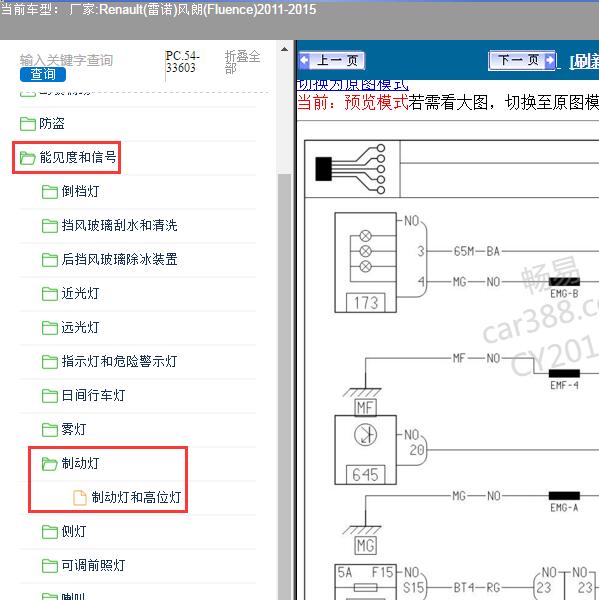Click the folder icon beside 近光灯
599x600 pixels.
click(x=50, y=294)
